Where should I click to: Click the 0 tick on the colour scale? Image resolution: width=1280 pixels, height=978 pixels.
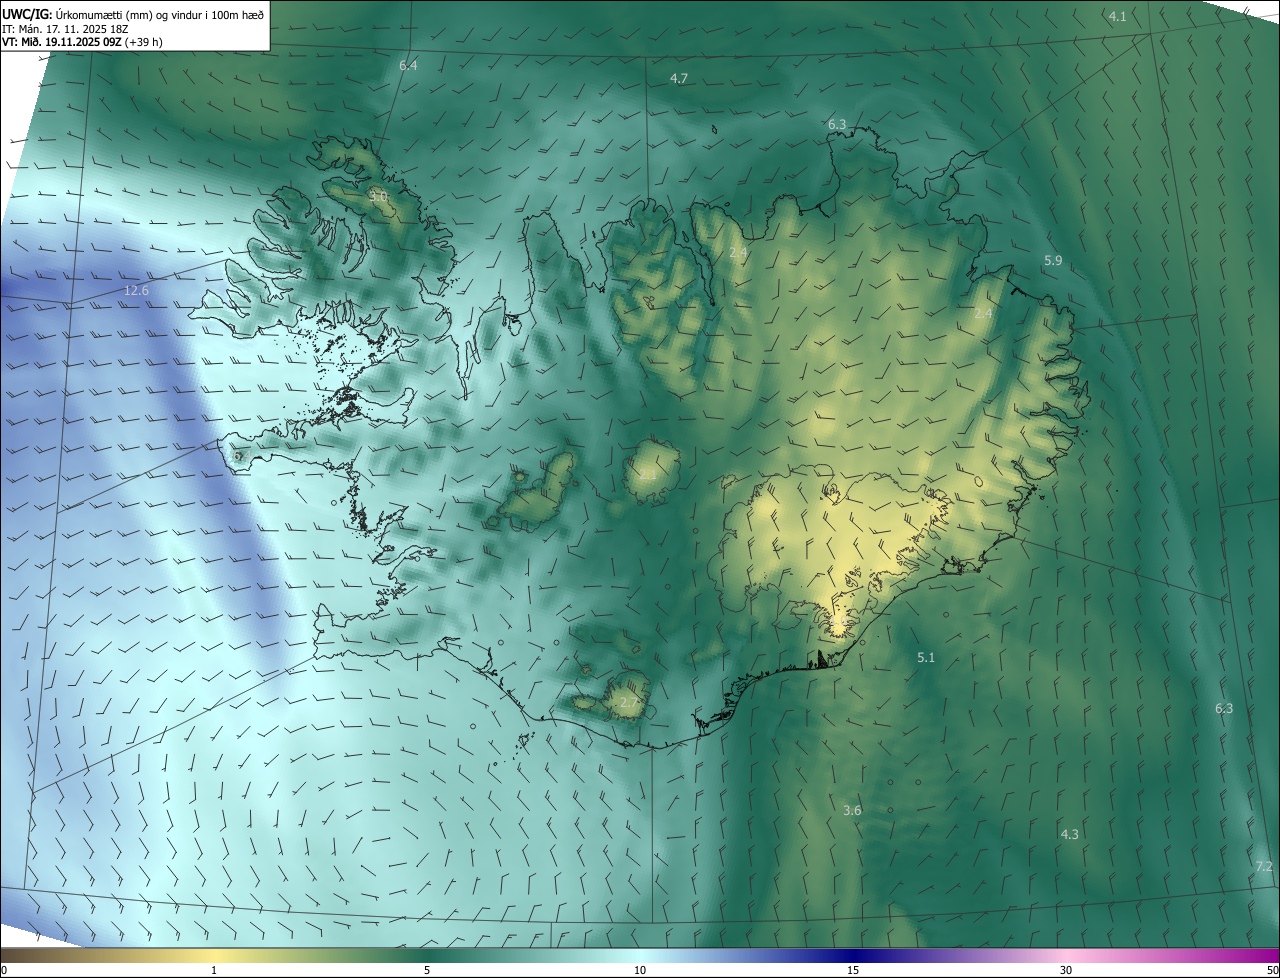coord(4,970)
